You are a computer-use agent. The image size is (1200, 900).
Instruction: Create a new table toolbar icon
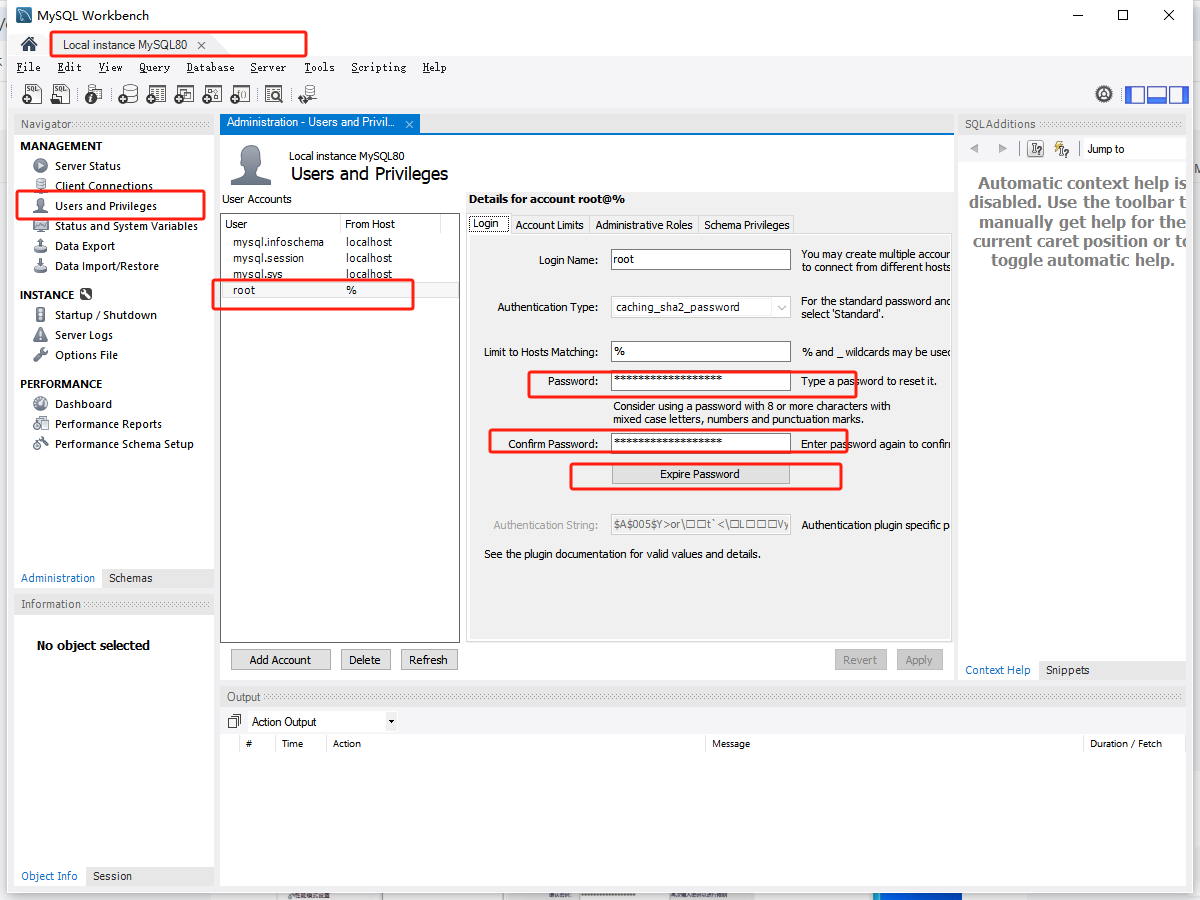pos(156,94)
